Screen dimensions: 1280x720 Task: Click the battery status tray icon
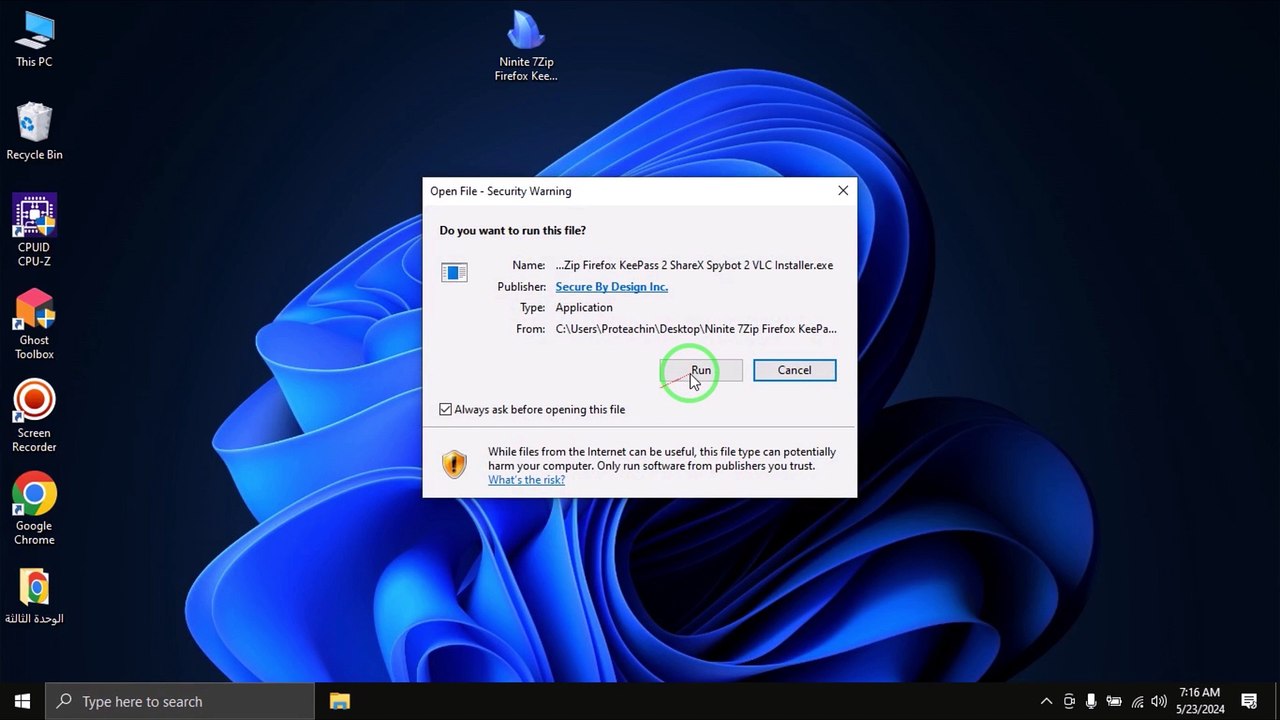pyautogui.click(x=1114, y=701)
